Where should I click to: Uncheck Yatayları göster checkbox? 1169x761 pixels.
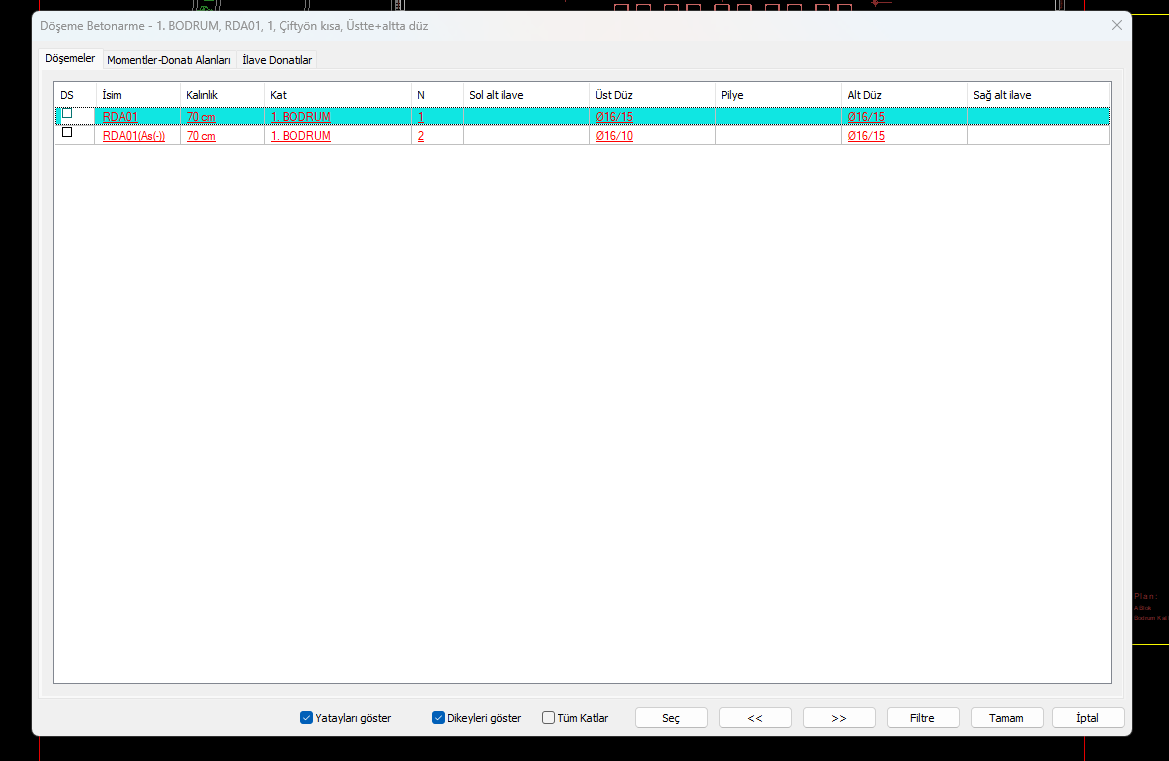pyautogui.click(x=306, y=718)
